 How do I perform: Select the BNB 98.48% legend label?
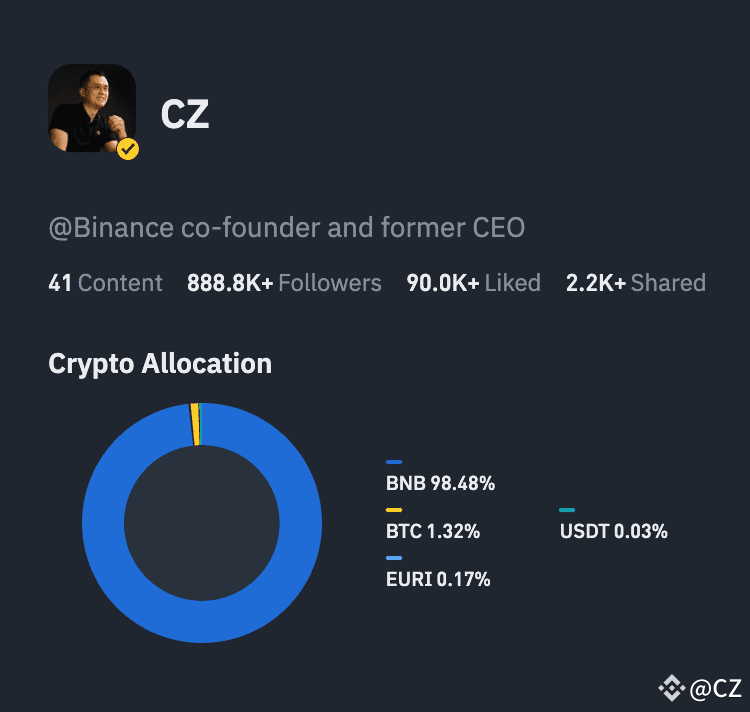[x=441, y=483]
